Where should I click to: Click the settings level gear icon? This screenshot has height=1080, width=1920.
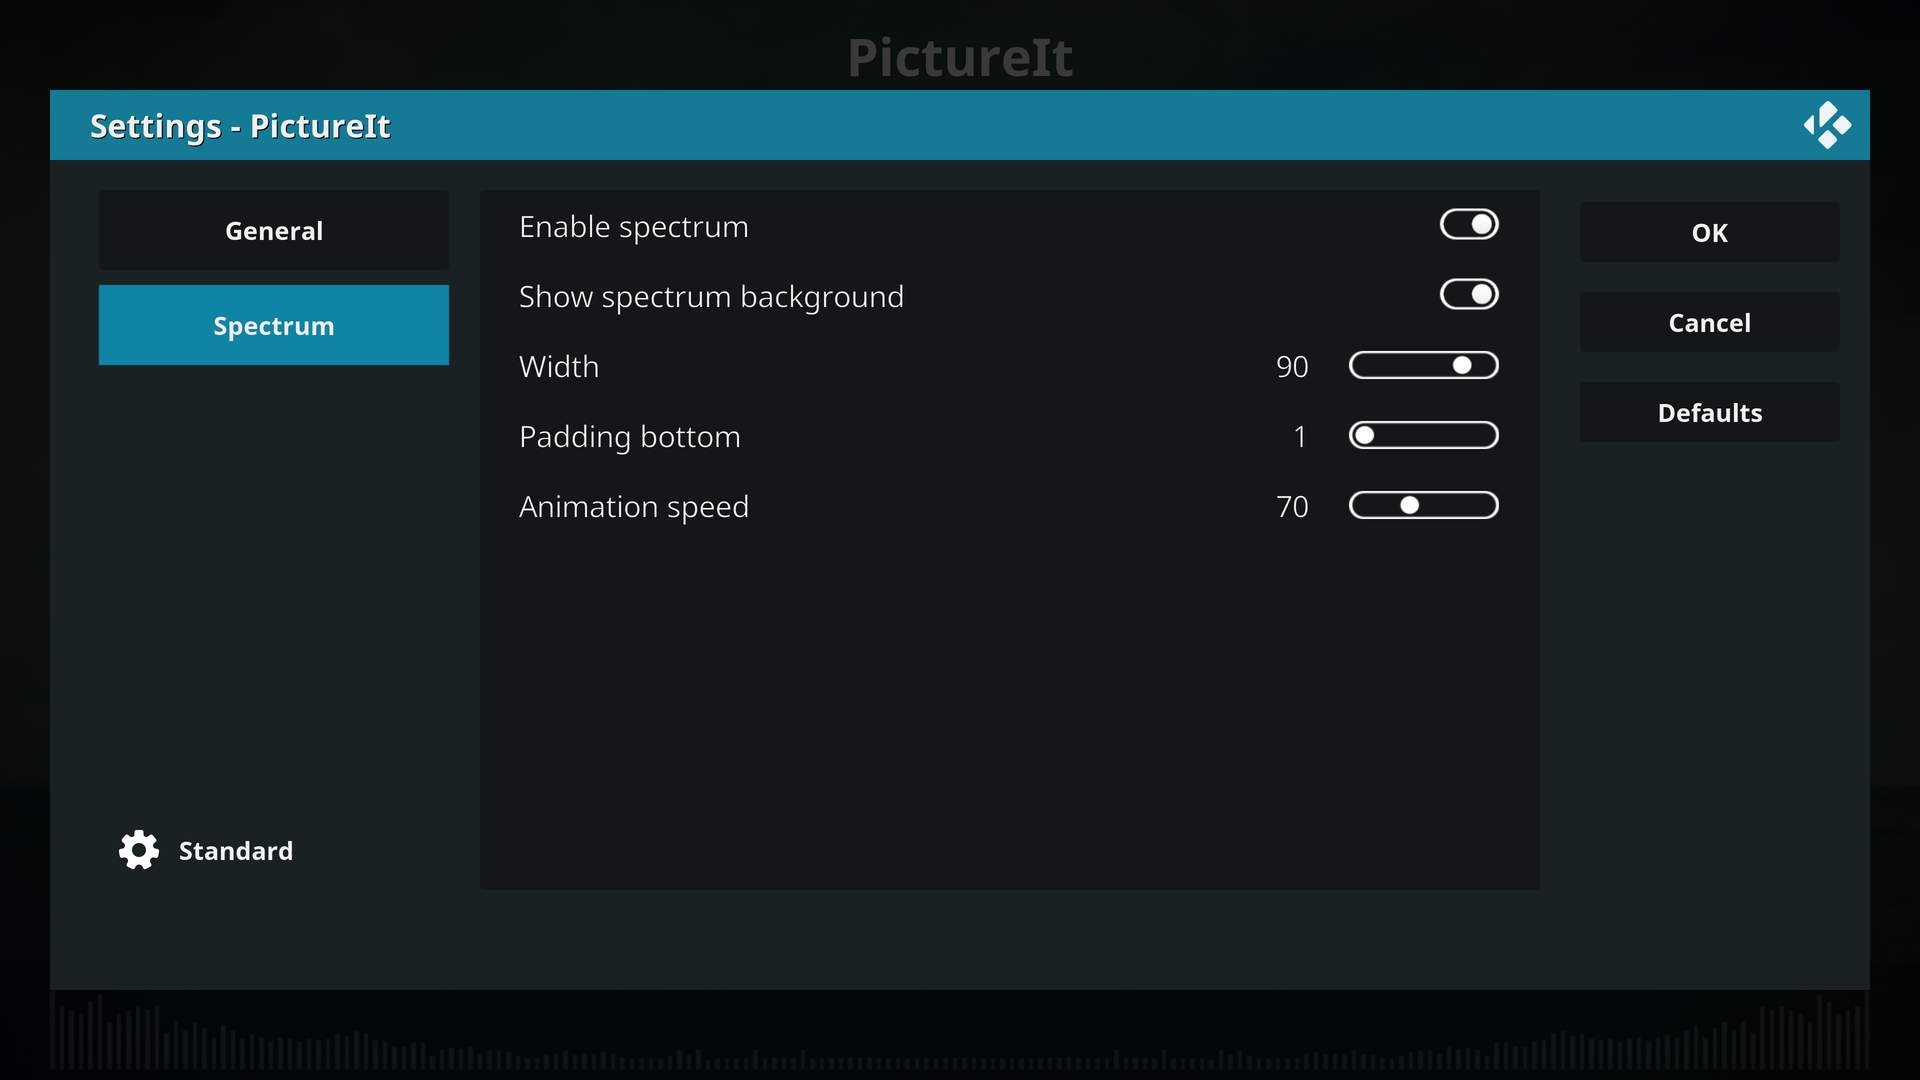[x=139, y=850]
